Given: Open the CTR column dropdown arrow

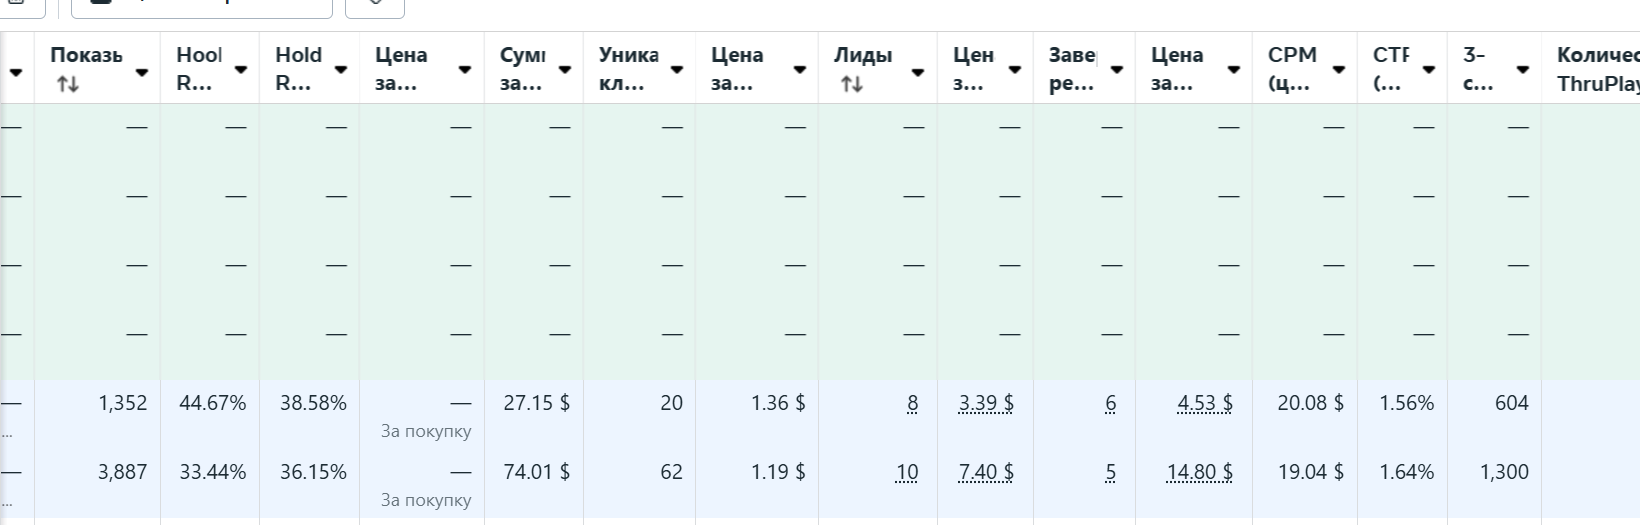Looking at the screenshot, I should point(1429,69).
